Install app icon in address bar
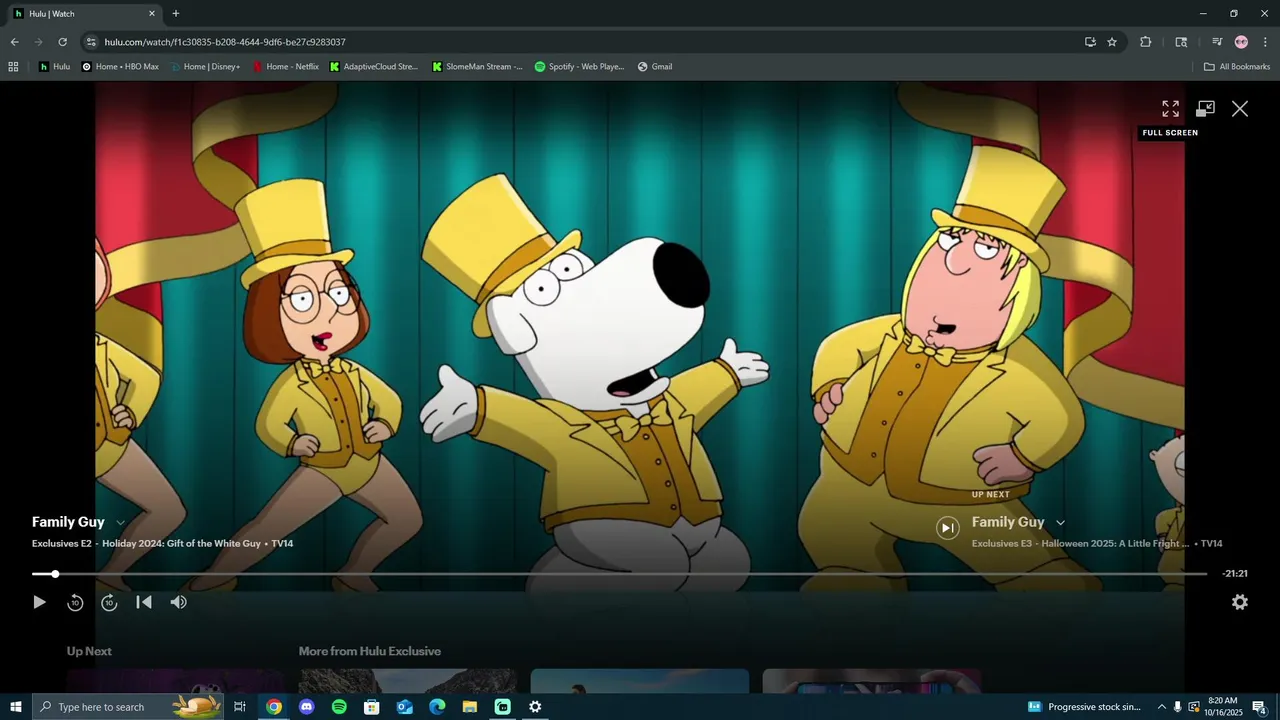1280x720 pixels. coord(1090,42)
